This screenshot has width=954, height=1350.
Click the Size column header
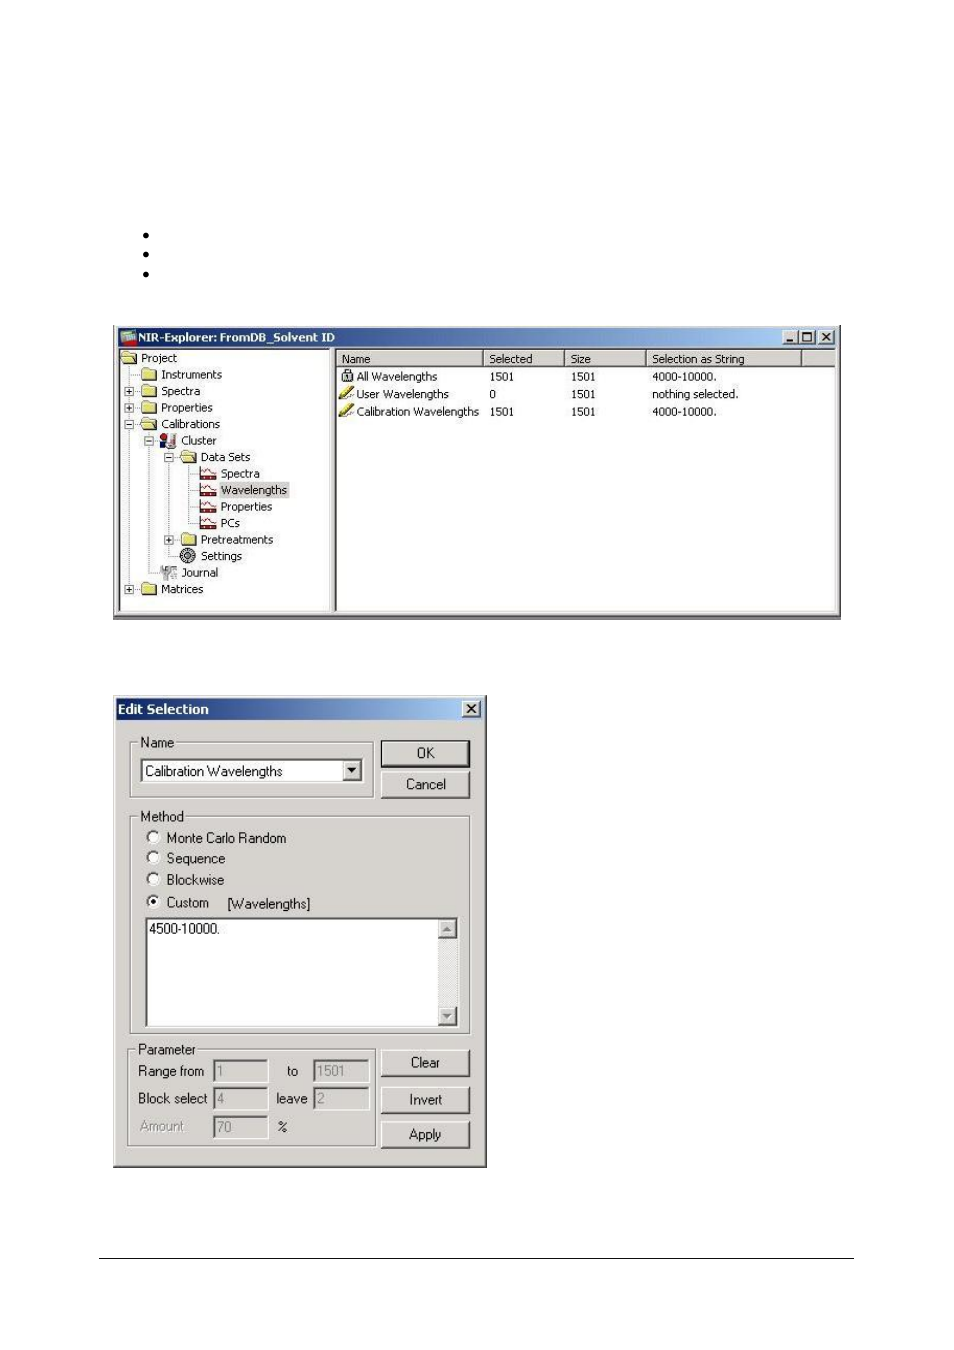click(606, 359)
